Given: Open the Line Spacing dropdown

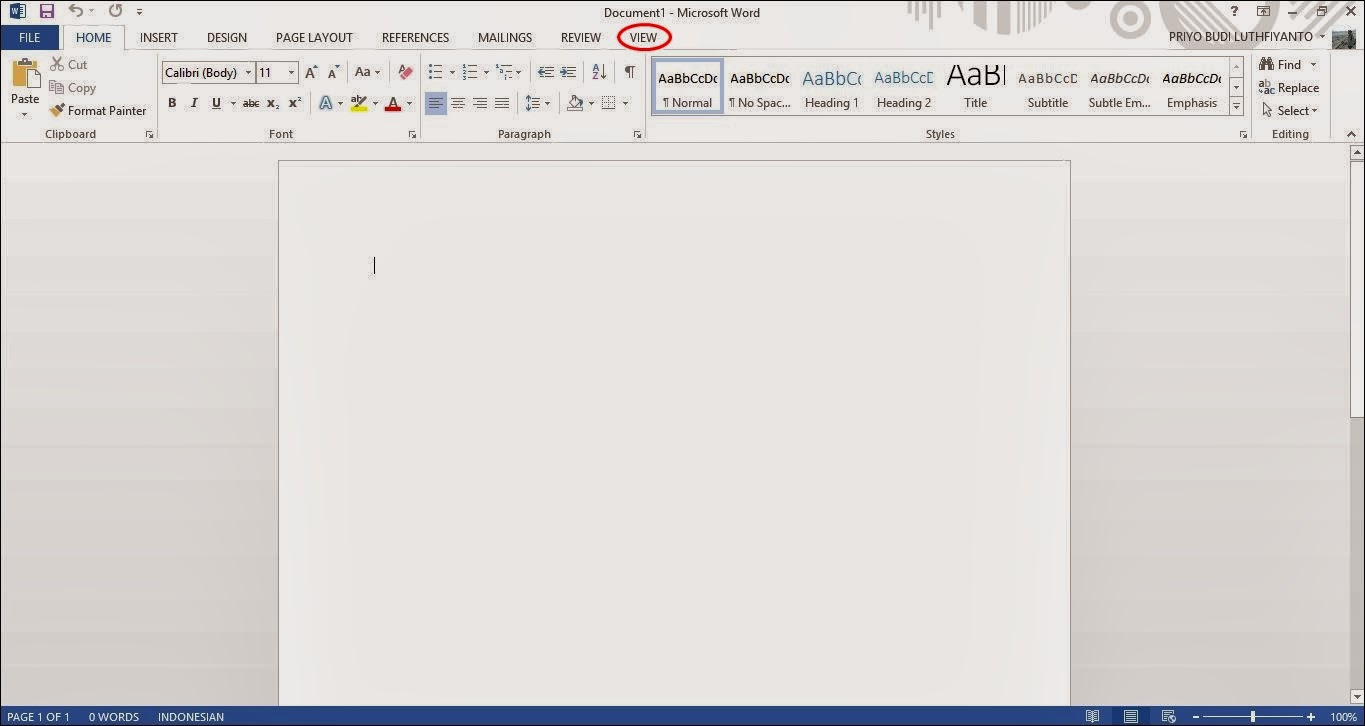Looking at the screenshot, I should pos(536,102).
